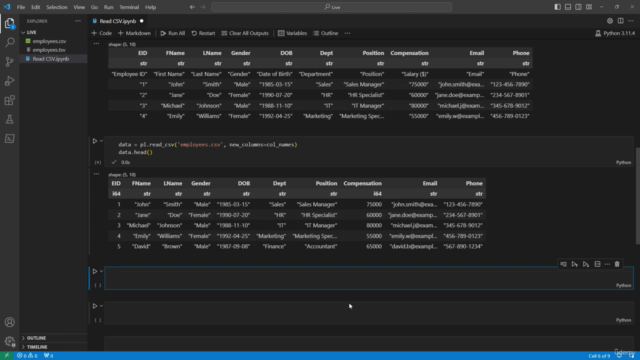The height and width of the screenshot is (360, 640).
Task: Open the Edit menu
Action: pyautogui.click(x=36, y=7)
